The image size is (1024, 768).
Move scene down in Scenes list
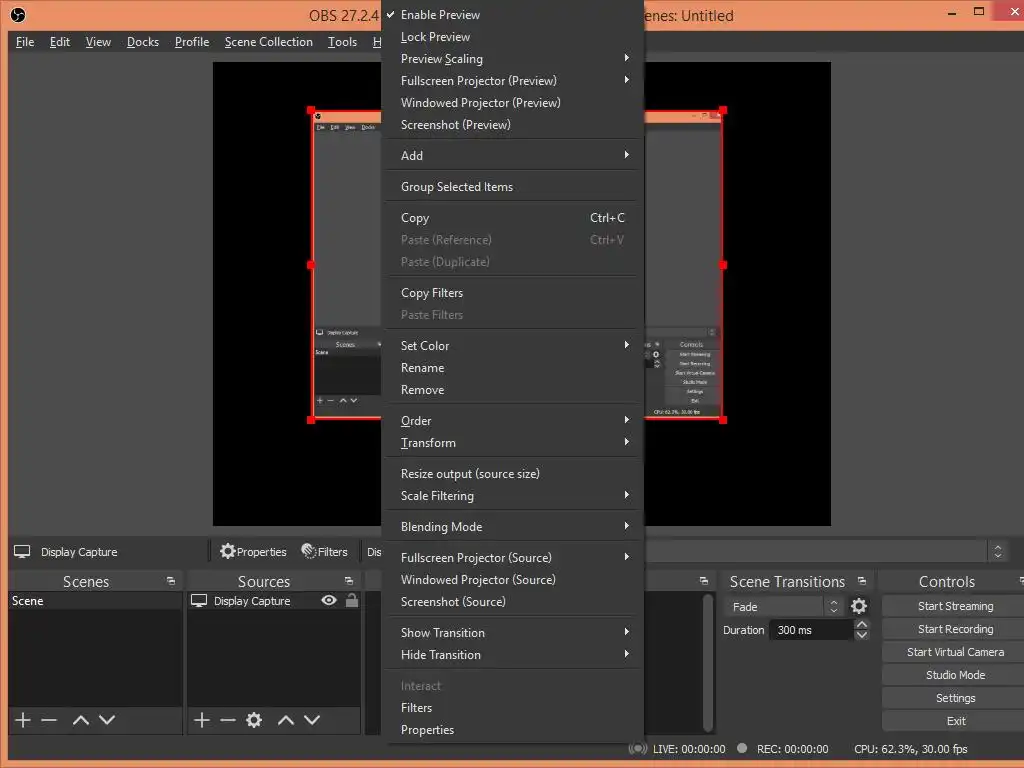pos(107,720)
